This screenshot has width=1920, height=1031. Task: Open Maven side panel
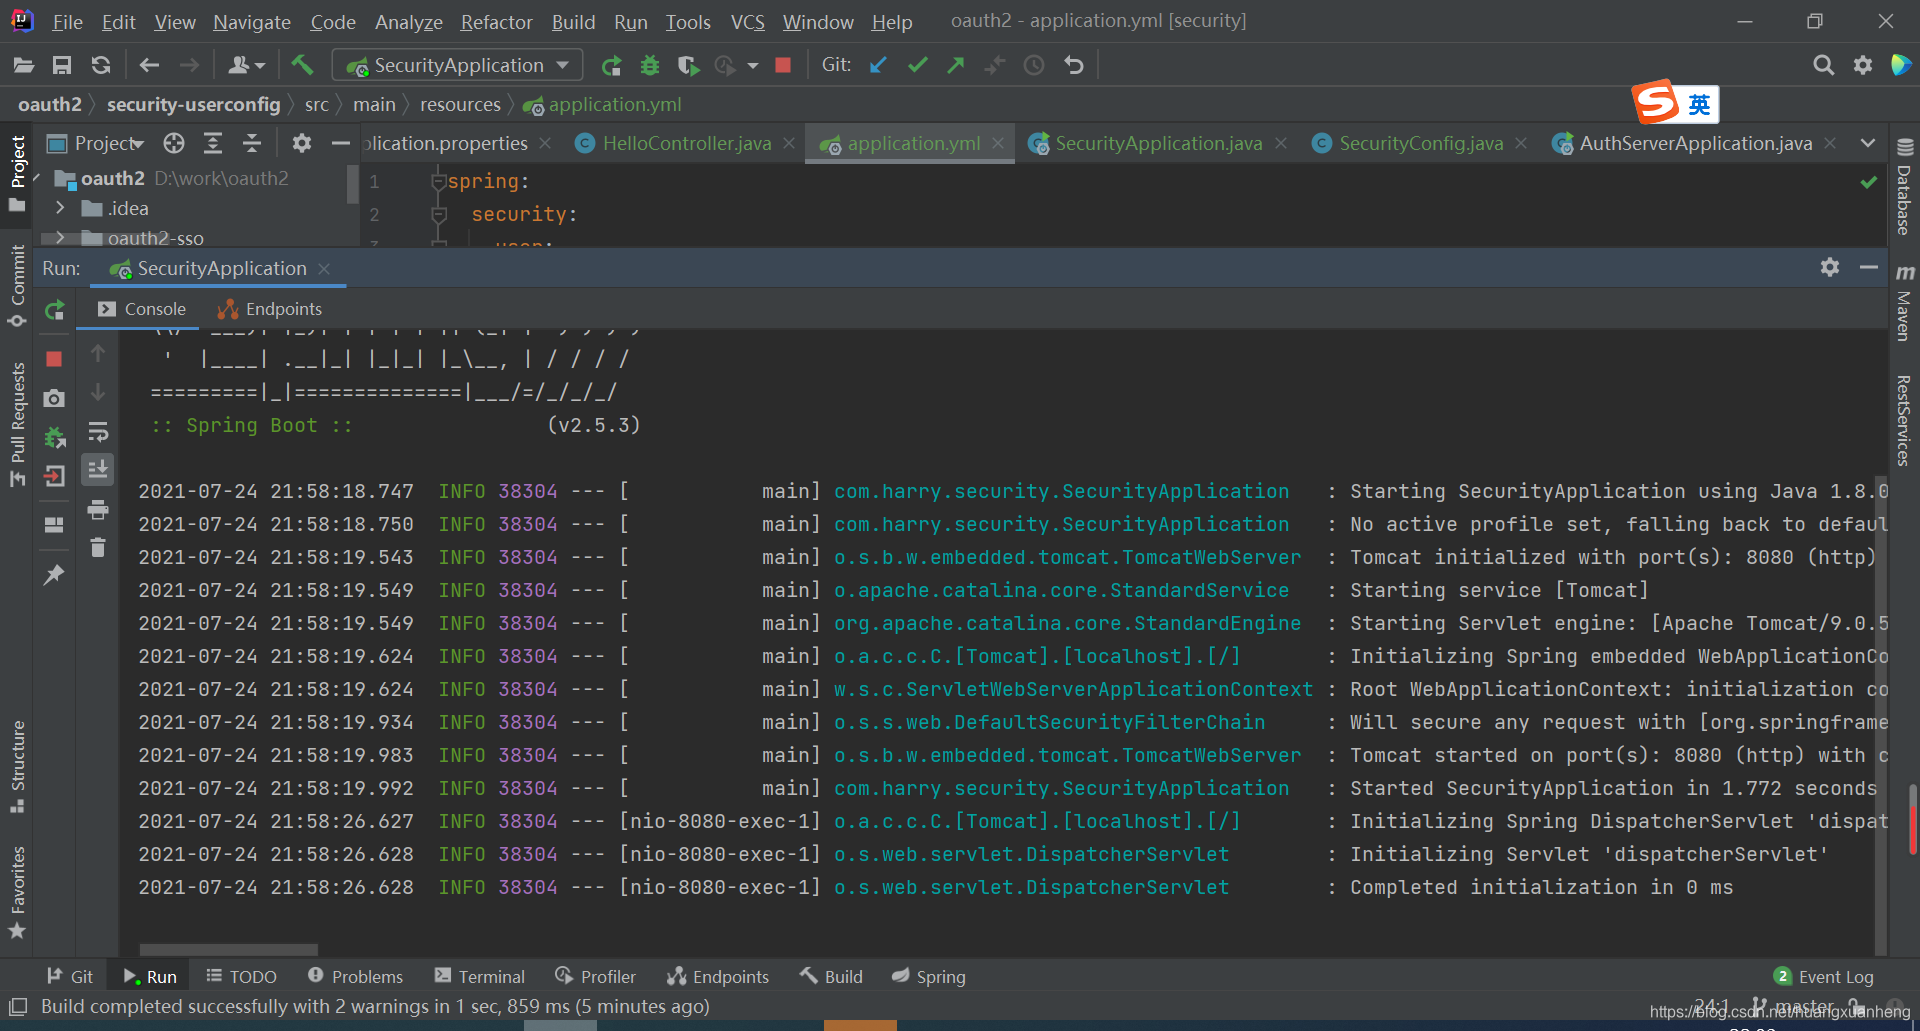click(x=1904, y=303)
